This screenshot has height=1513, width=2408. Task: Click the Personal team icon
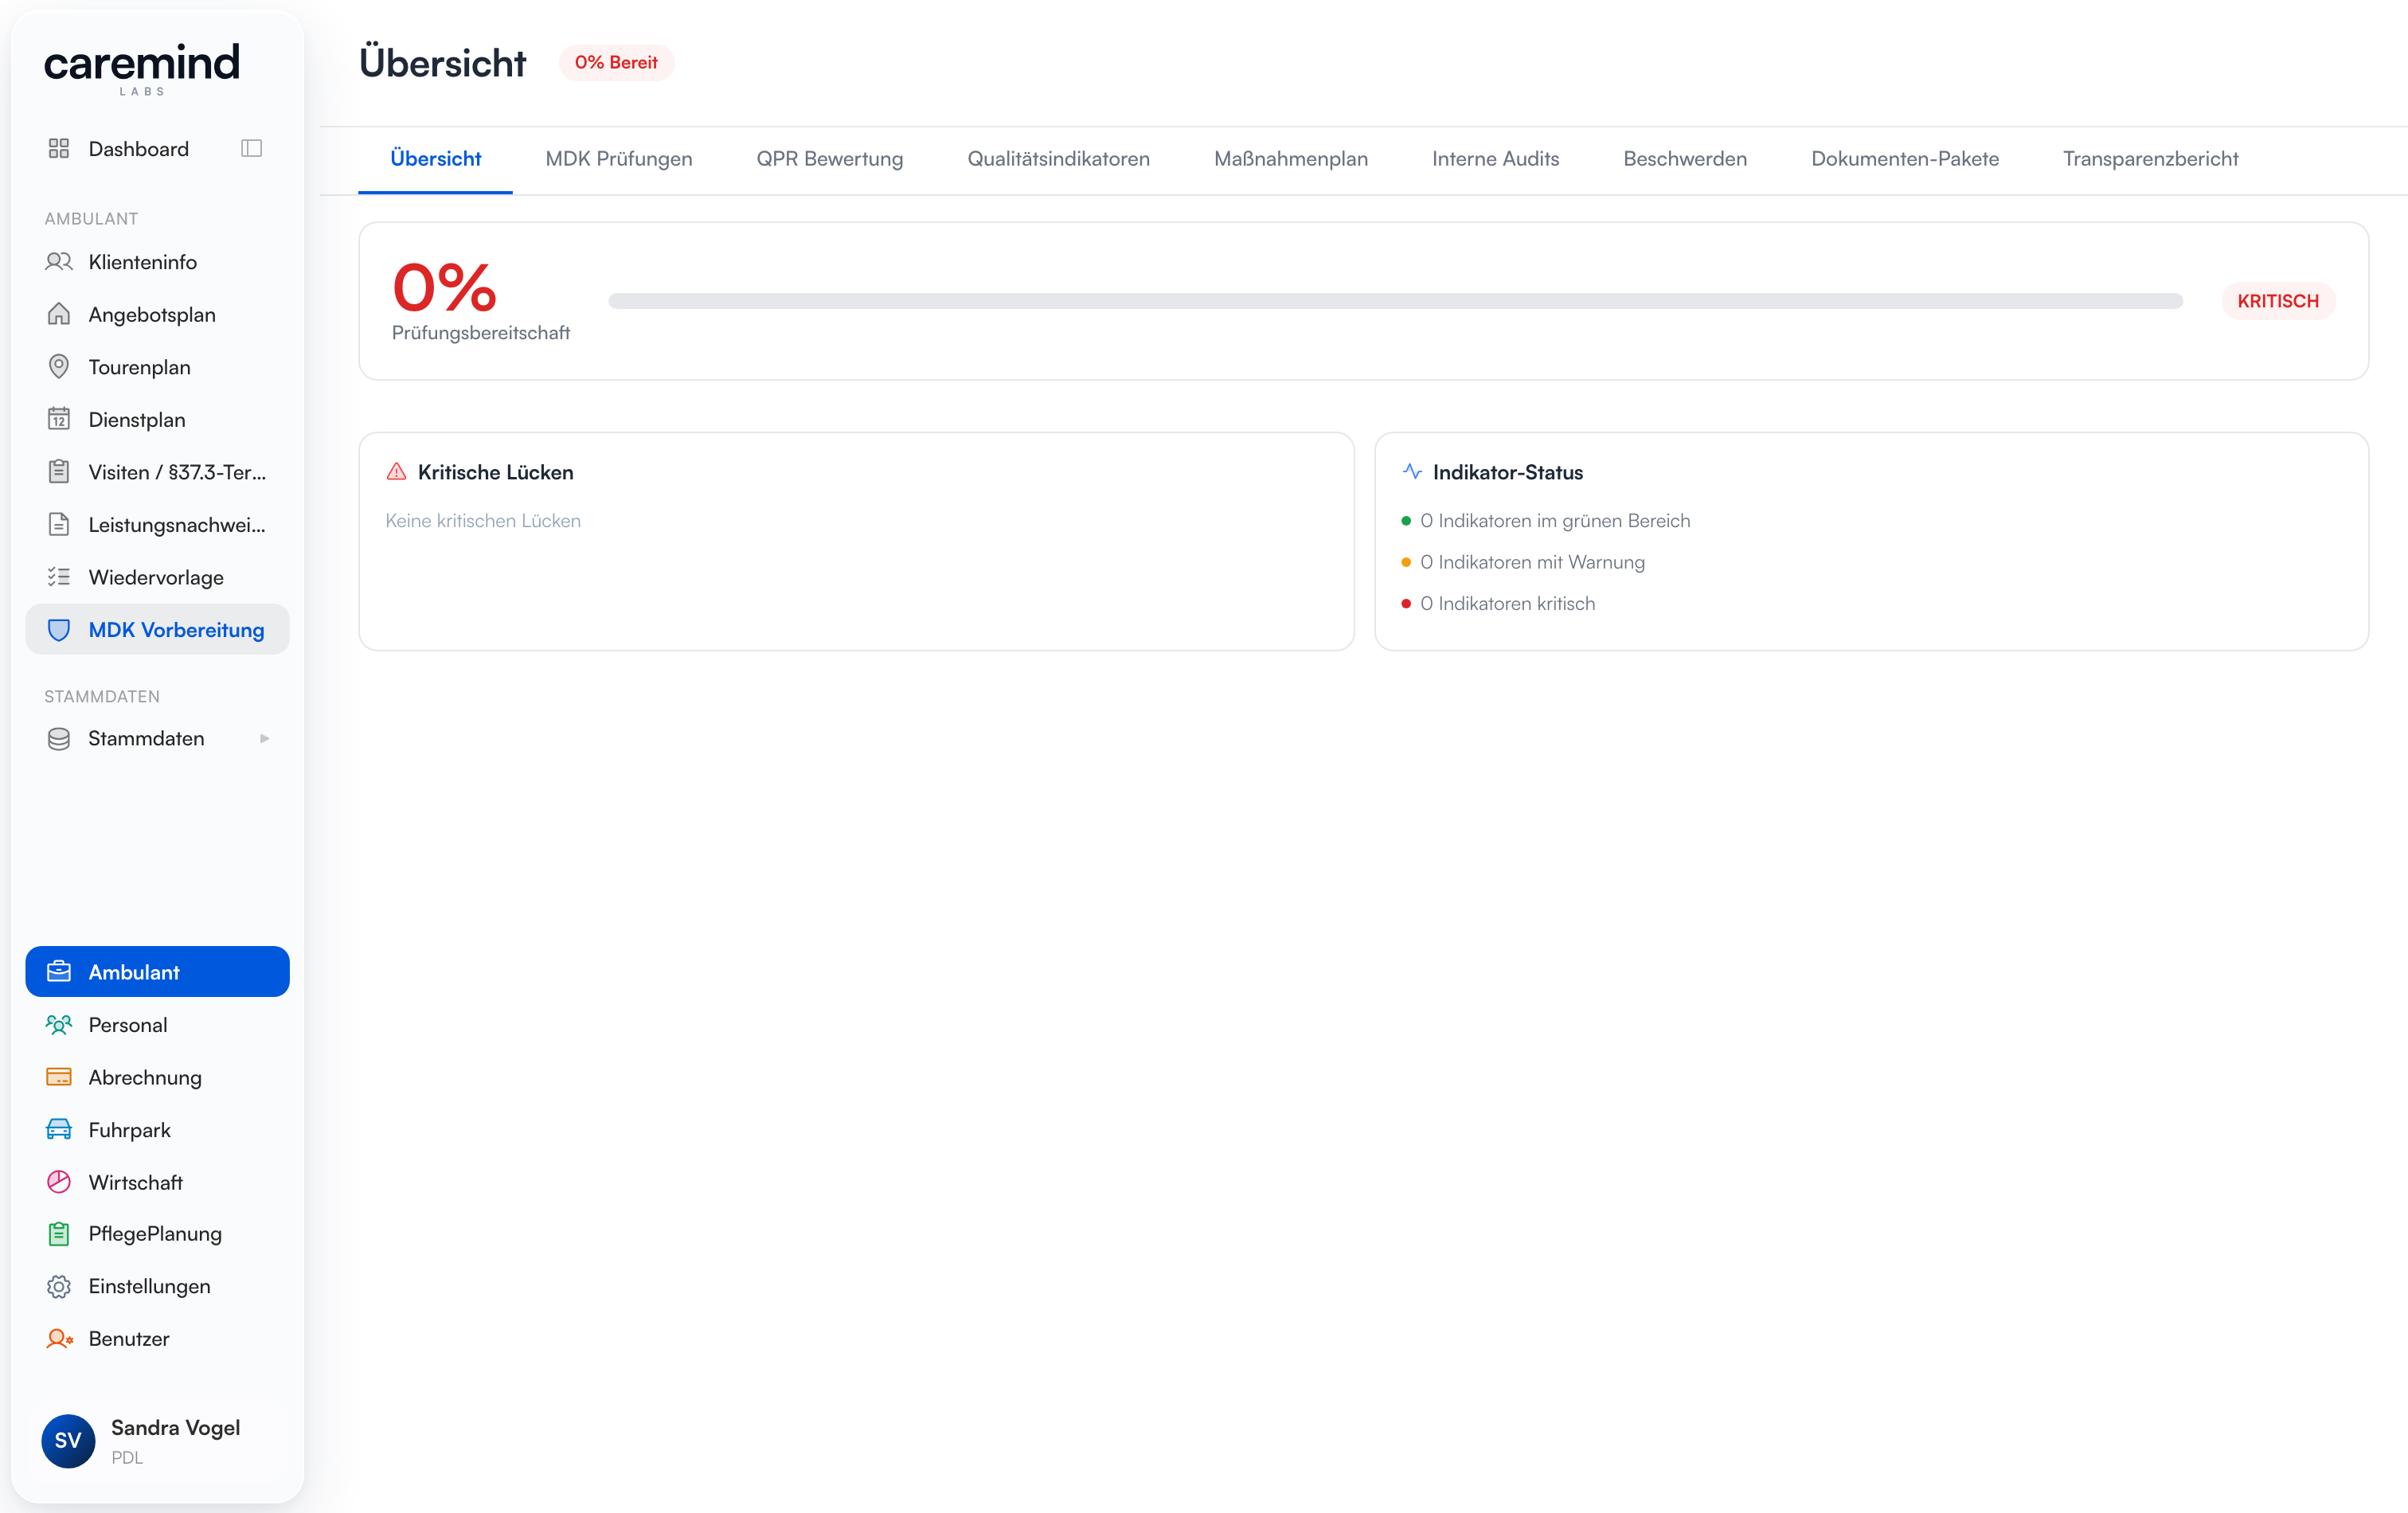click(59, 1025)
